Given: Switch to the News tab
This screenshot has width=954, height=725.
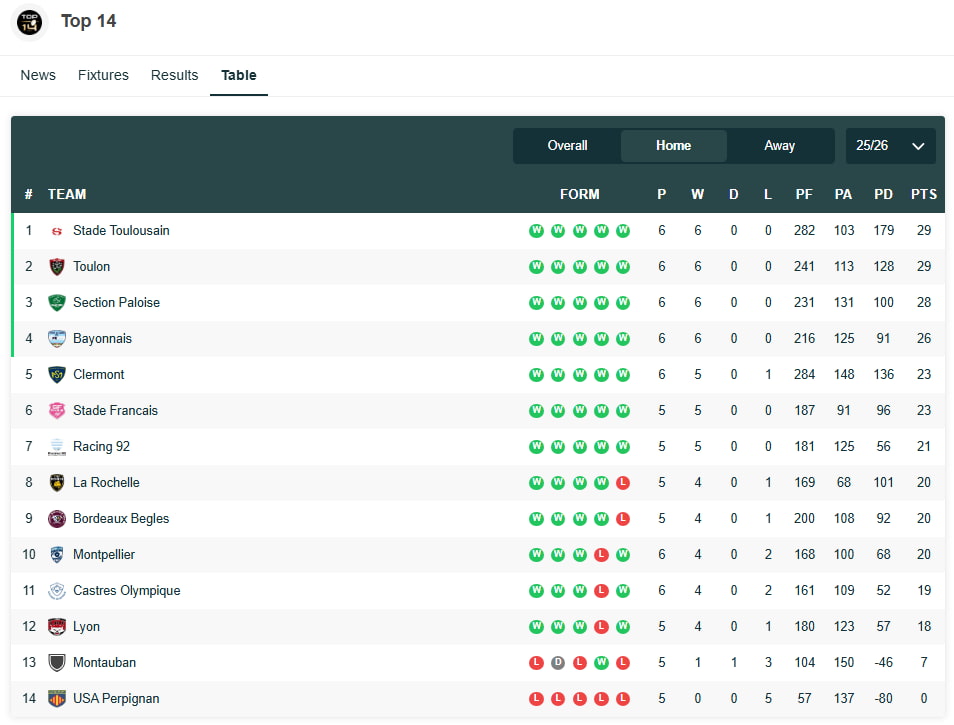Looking at the screenshot, I should 38,75.
